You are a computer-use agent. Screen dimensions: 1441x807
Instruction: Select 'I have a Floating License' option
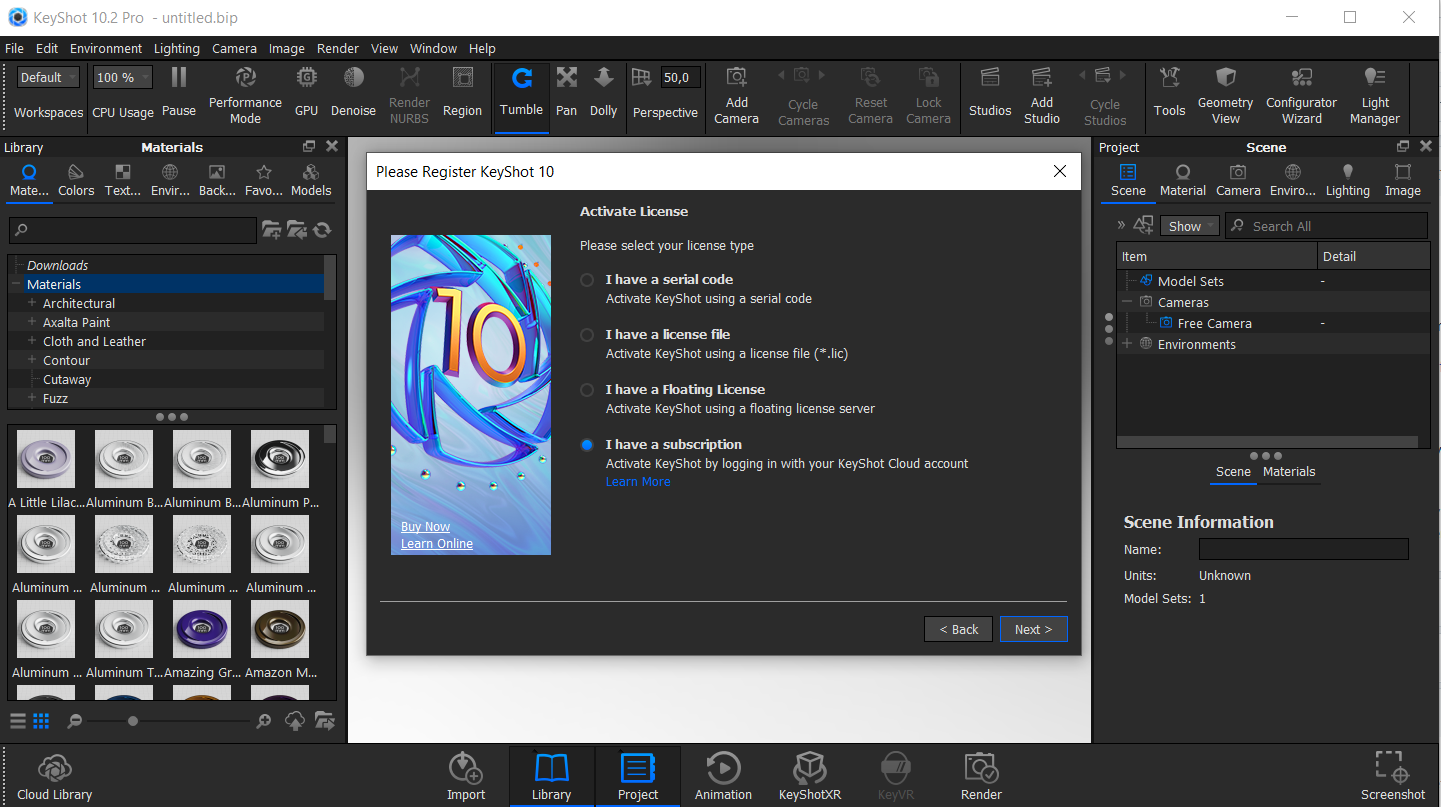click(x=587, y=390)
